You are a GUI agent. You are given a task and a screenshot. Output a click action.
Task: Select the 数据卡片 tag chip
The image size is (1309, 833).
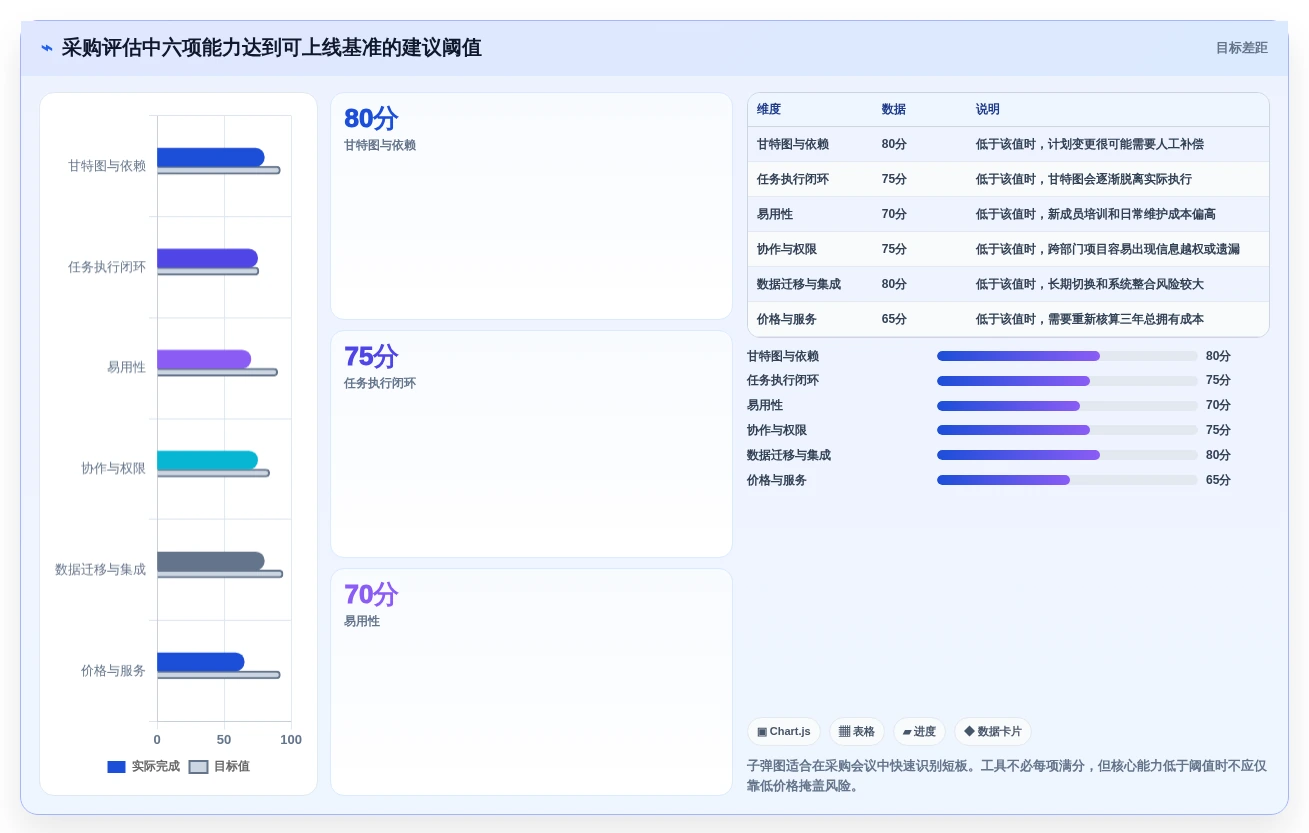[x=993, y=732]
